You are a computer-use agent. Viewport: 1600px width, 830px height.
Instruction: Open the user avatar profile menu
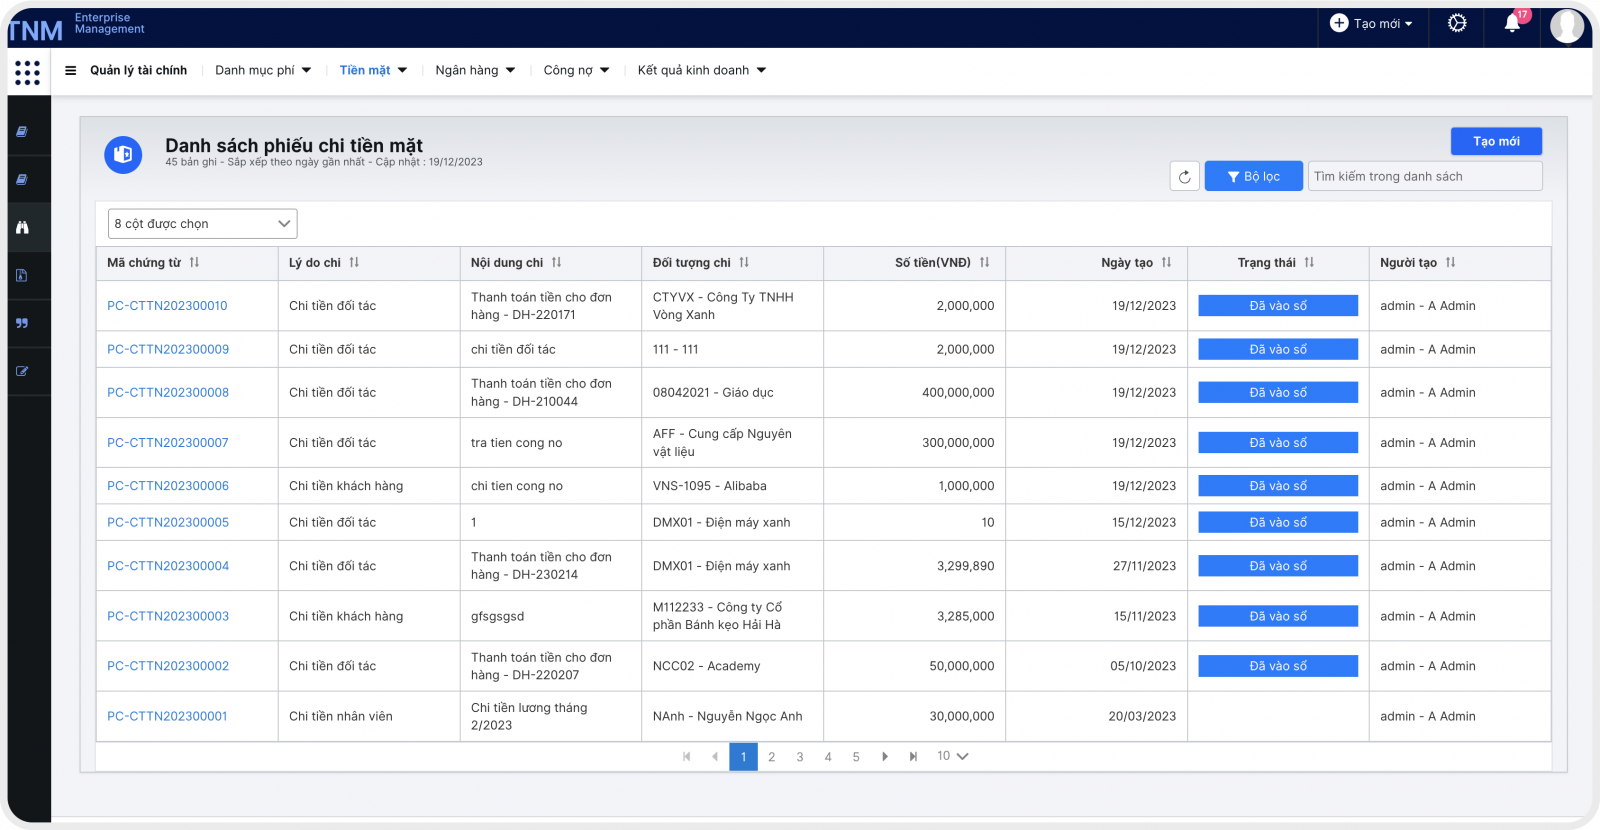[x=1567, y=26]
